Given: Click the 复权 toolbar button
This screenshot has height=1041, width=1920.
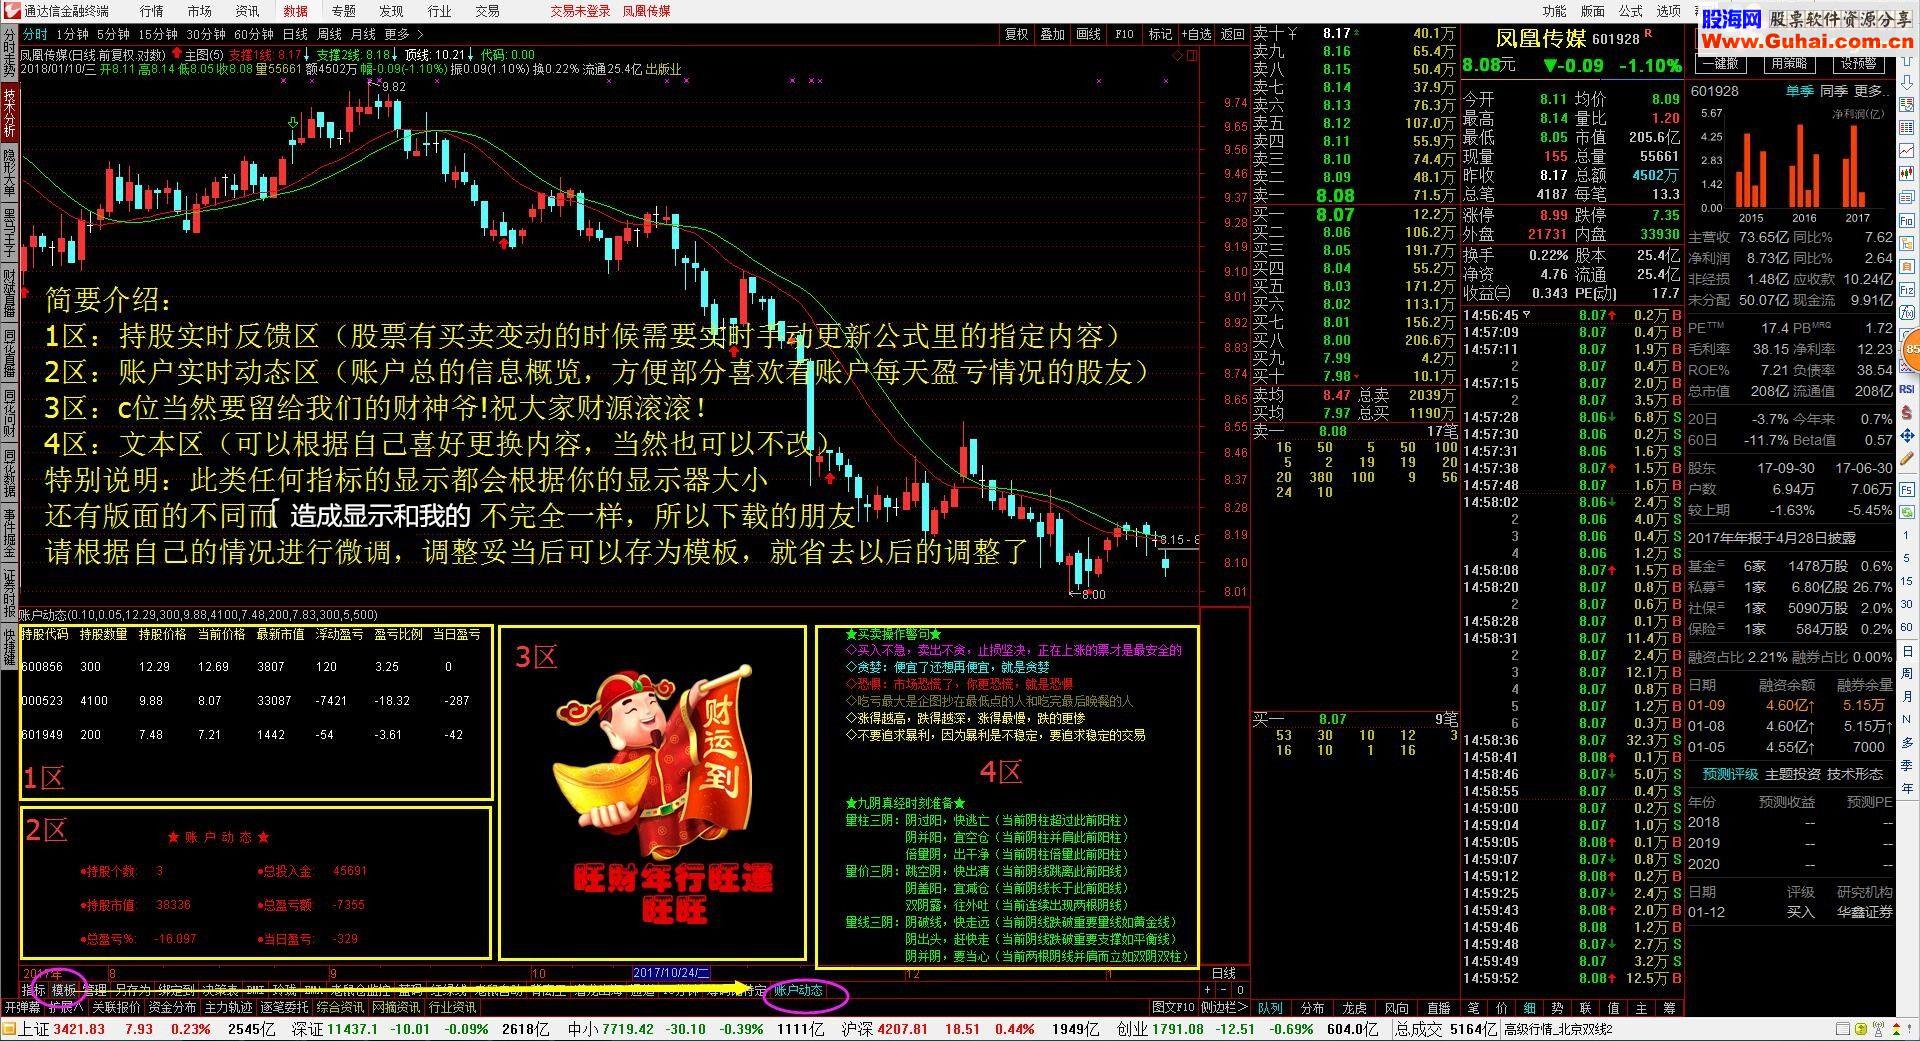Looking at the screenshot, I should click(1016, 34).
